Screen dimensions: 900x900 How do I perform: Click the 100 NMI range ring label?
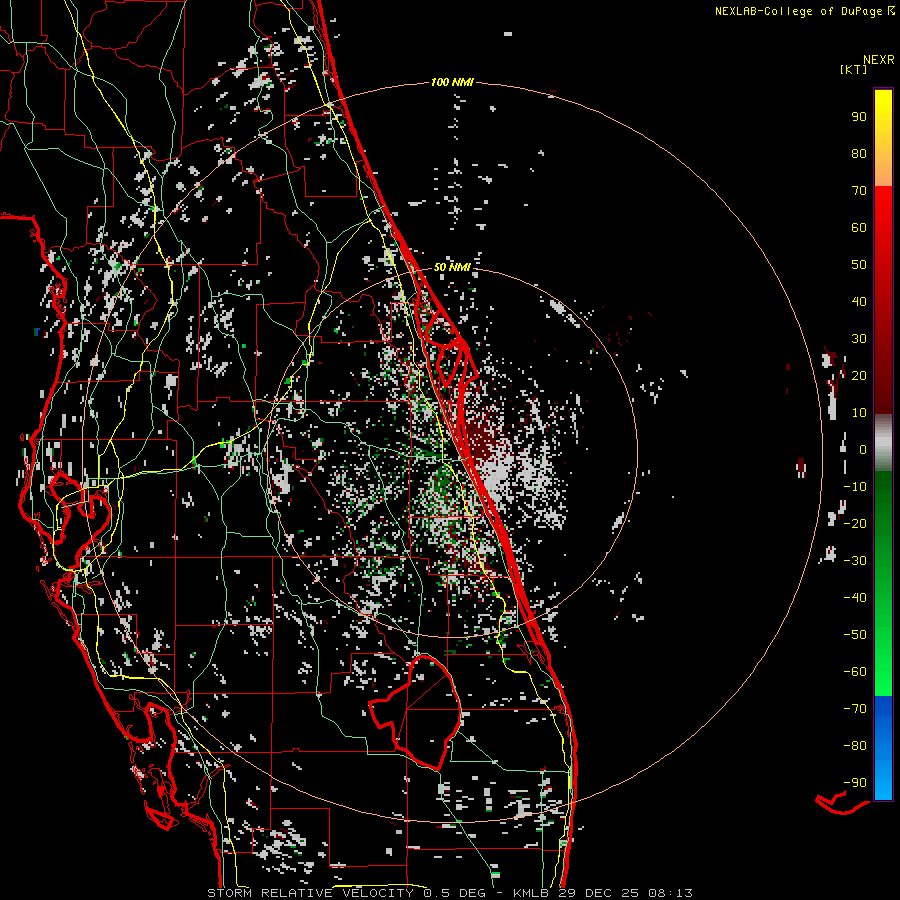click(452, 83)
